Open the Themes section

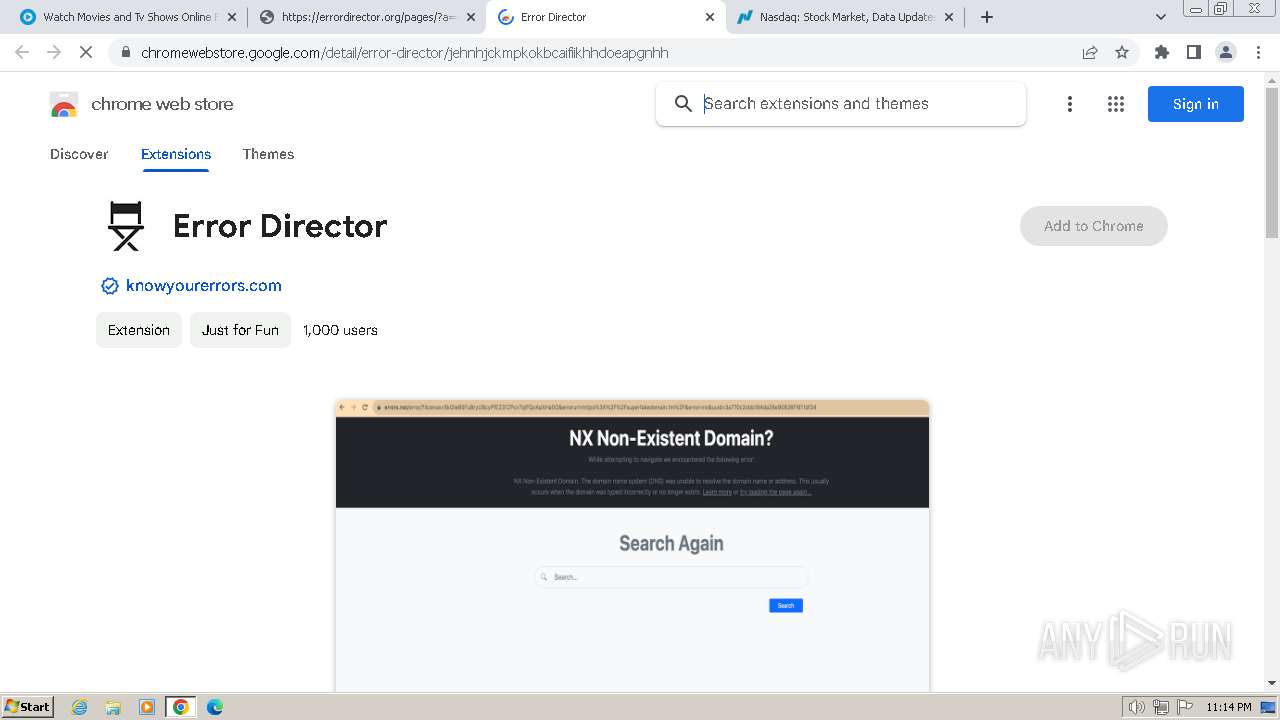tap(268, 154)
